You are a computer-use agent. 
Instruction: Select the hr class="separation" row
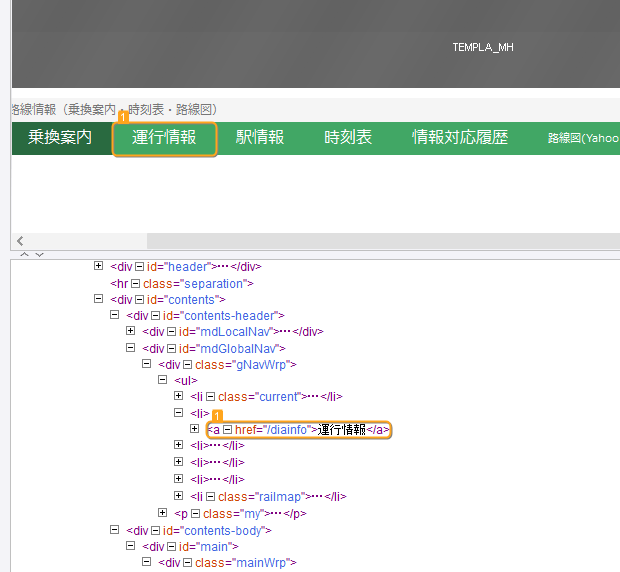click(x=182, y=284)
